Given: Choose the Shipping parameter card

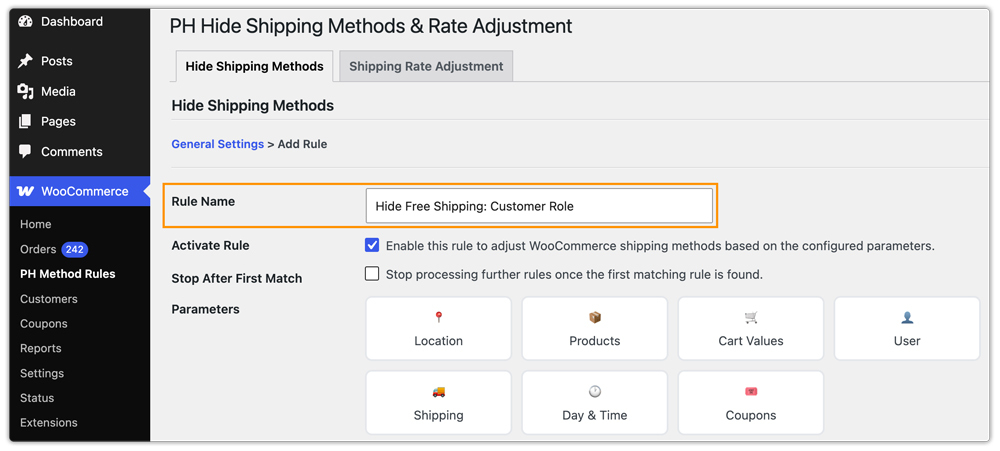Looking at the screenshot, I should [x=438, y=403].
